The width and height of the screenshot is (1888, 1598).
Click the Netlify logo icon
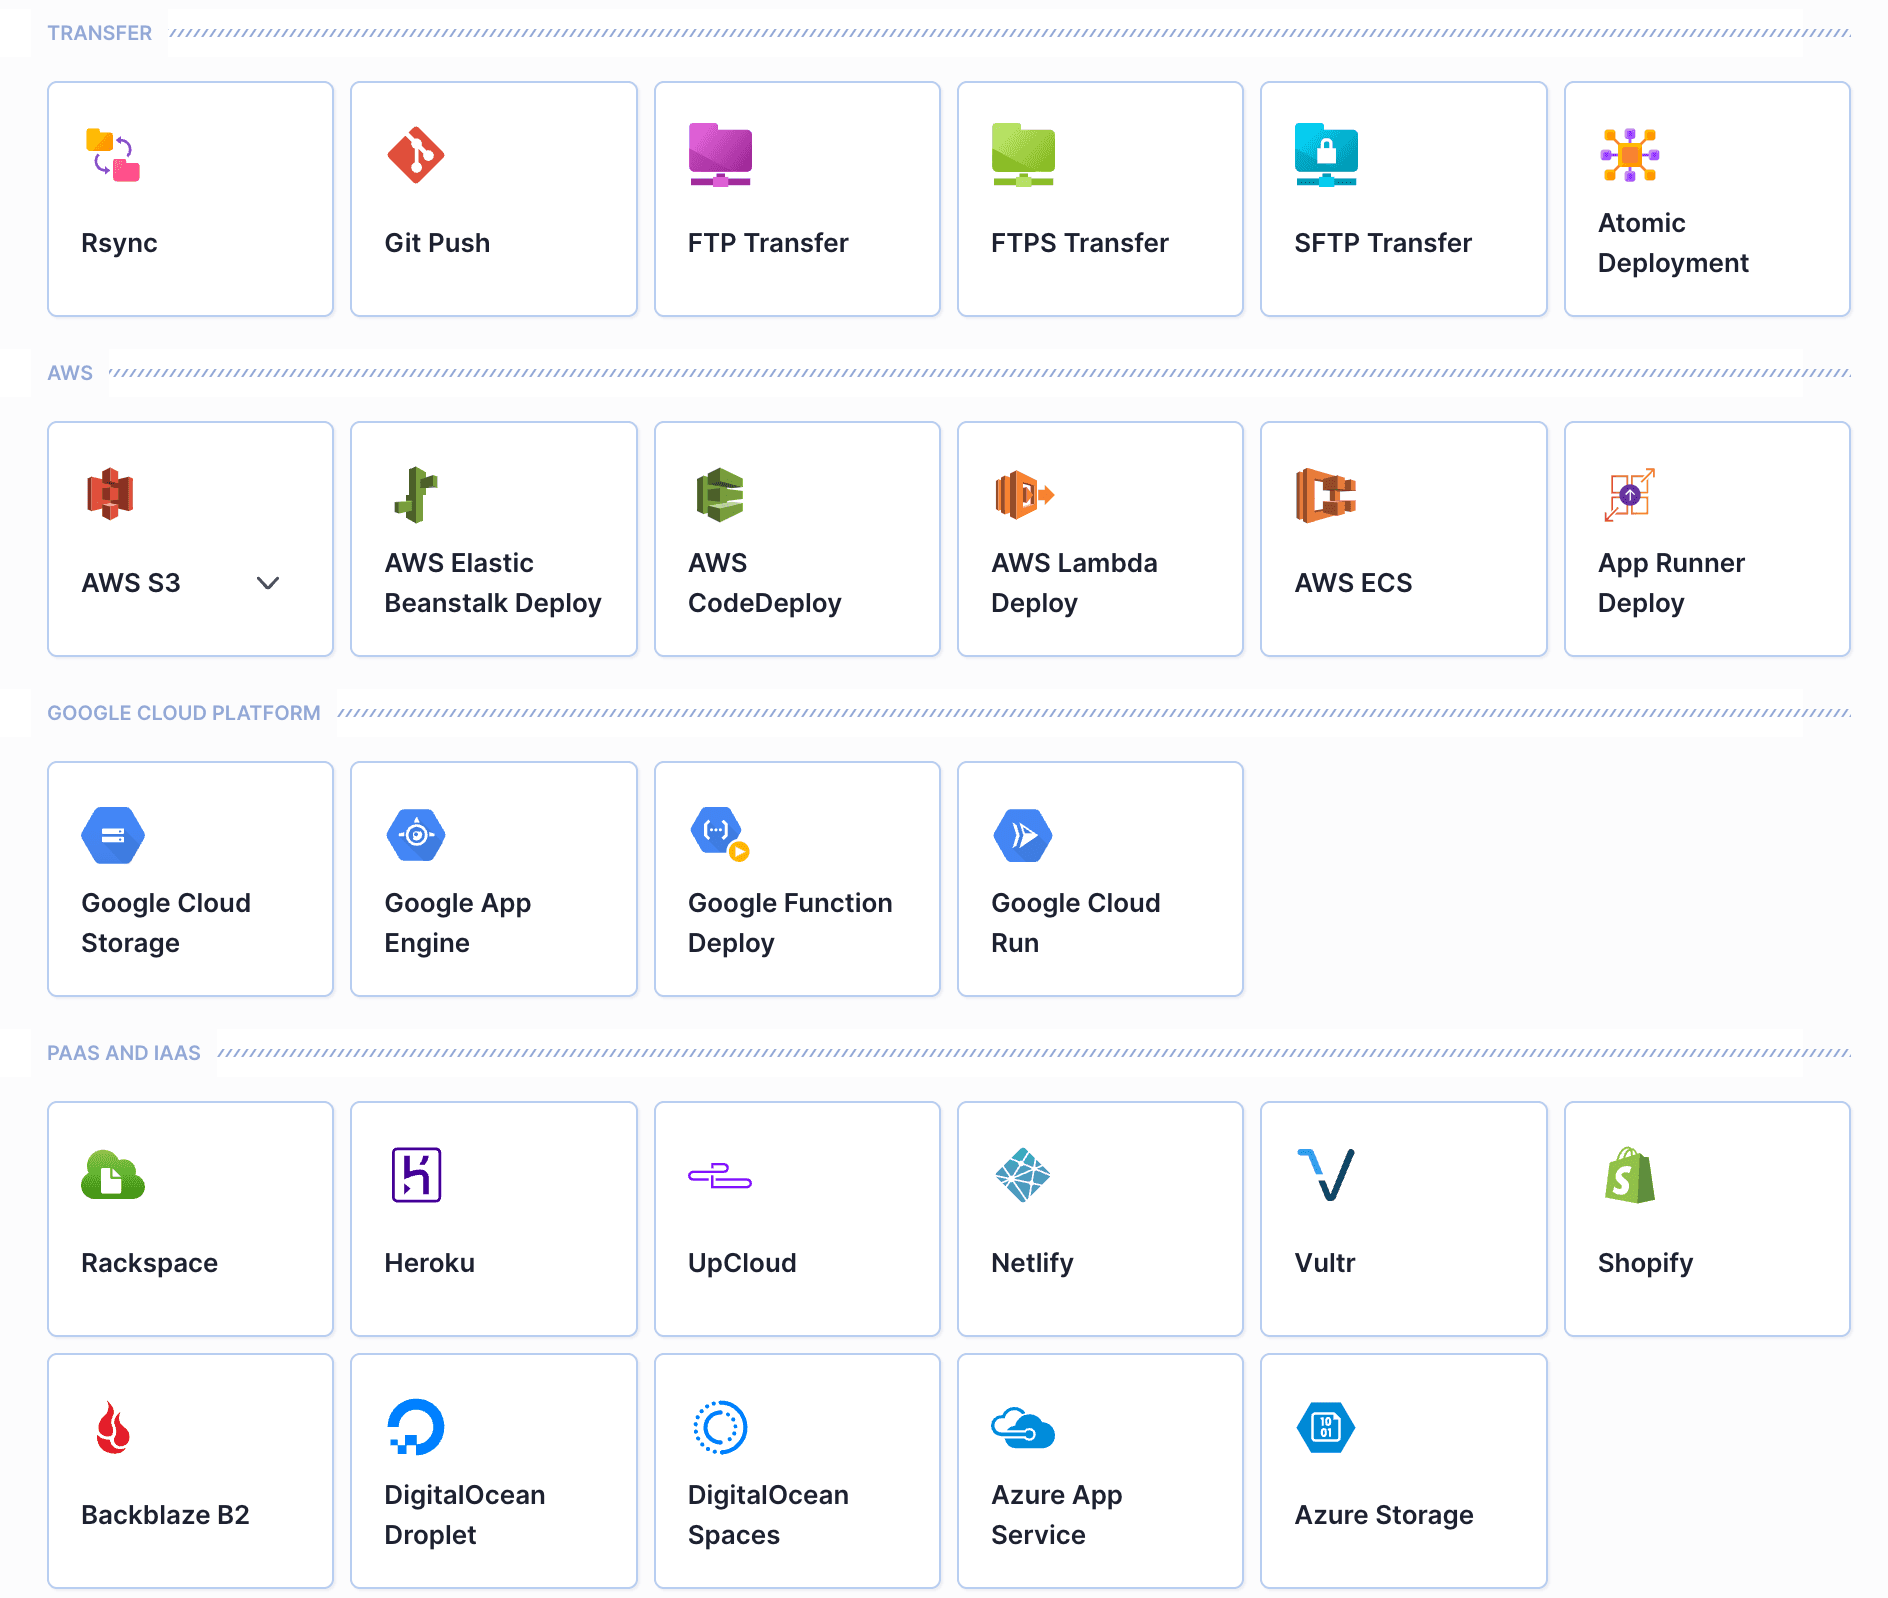(1022, 1175)
